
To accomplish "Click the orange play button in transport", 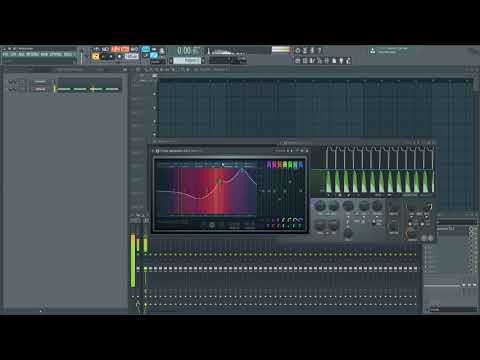I will (x=96, y=57).
